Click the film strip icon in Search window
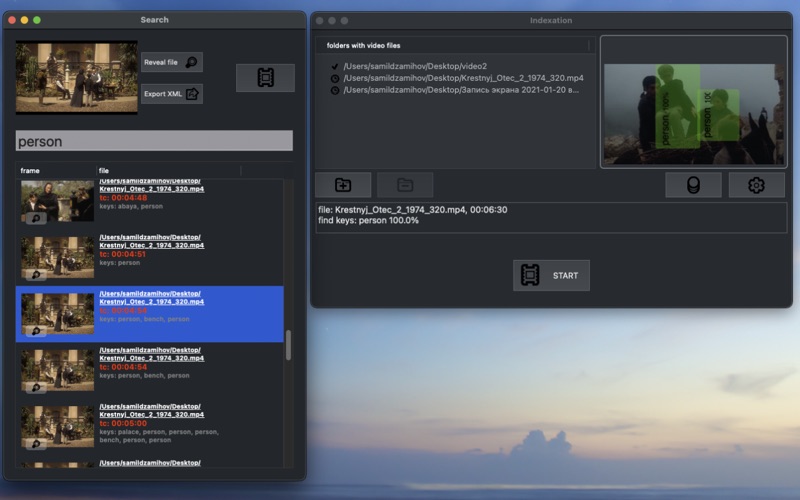This screenshot has height=500, width=800. click(265, 78)
